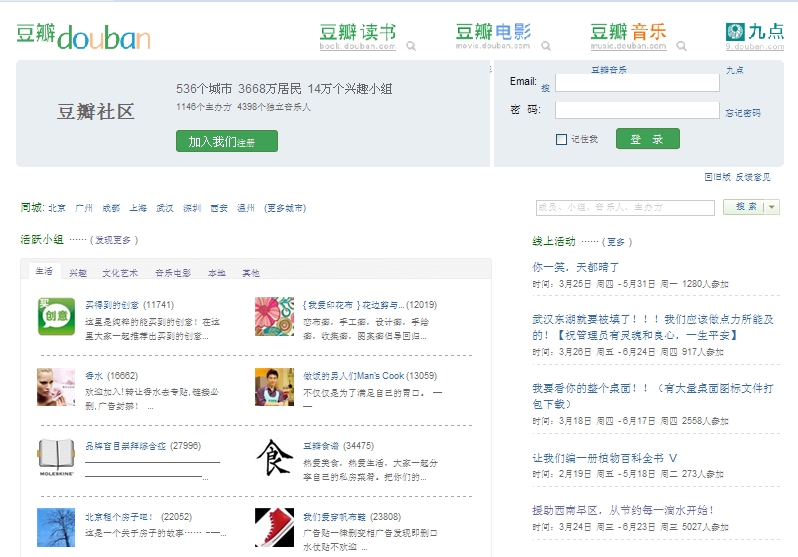Select city 西安
This screenshot has width=798, height=557.
(x=219, y=208)
